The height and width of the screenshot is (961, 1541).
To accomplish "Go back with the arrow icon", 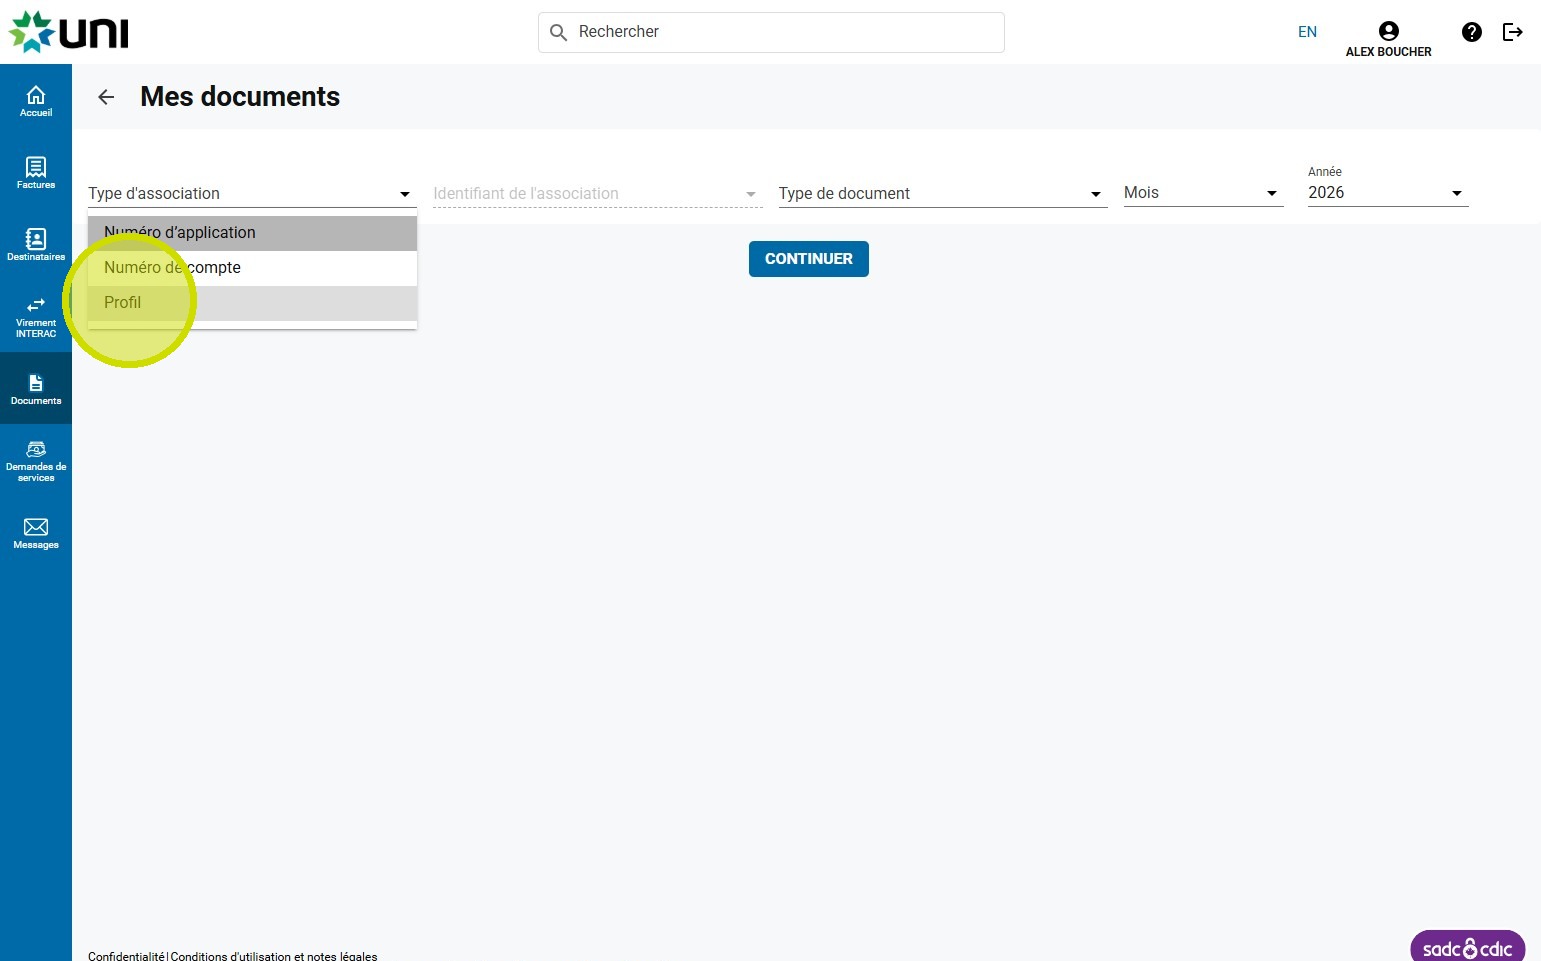I will click(x=106, y=97).
